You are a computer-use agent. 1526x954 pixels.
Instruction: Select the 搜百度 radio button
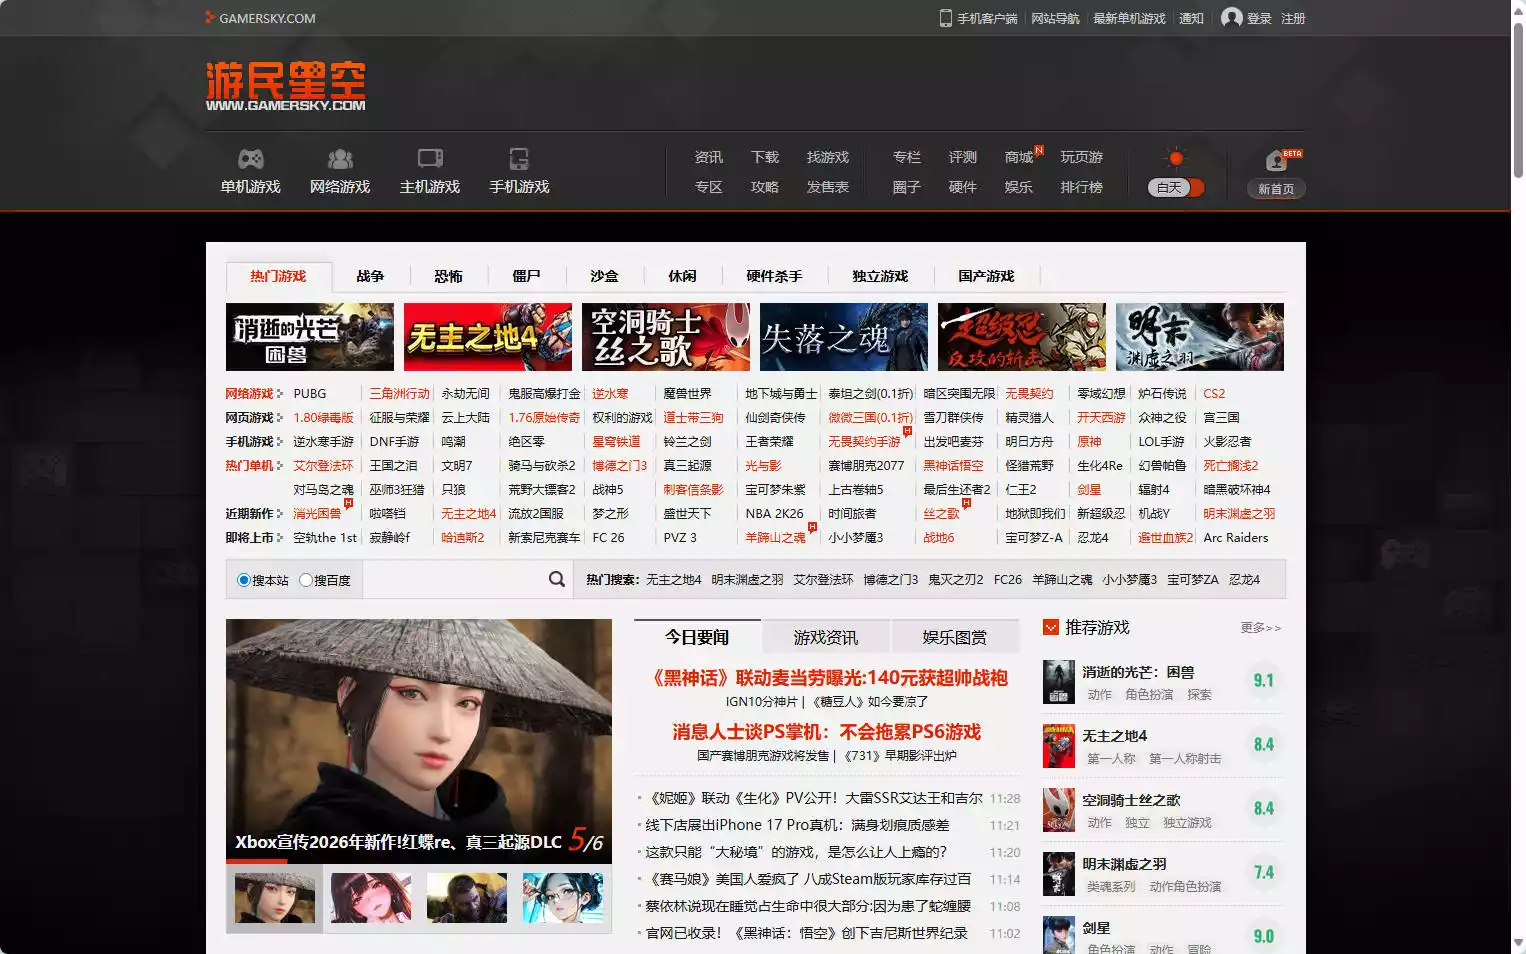(306, 580)
